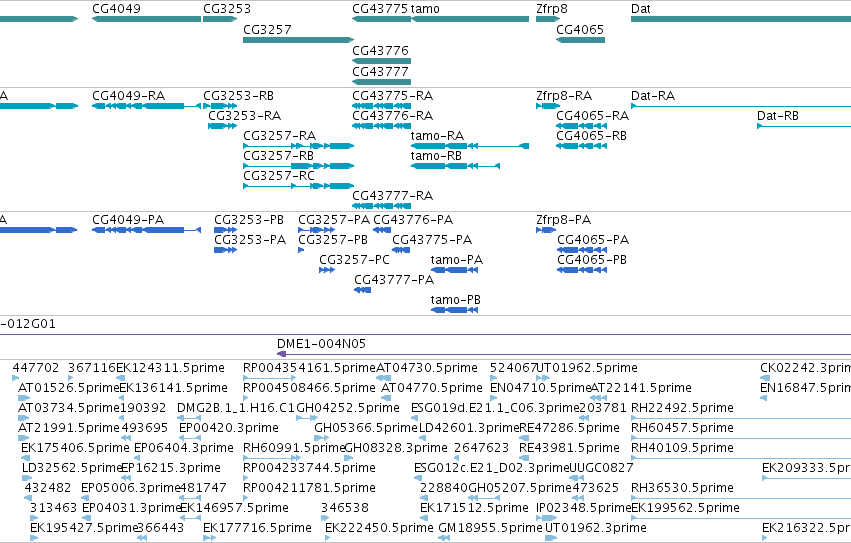
Task: Select the Zfrp8 gene label
Action: tap(553, 9)
